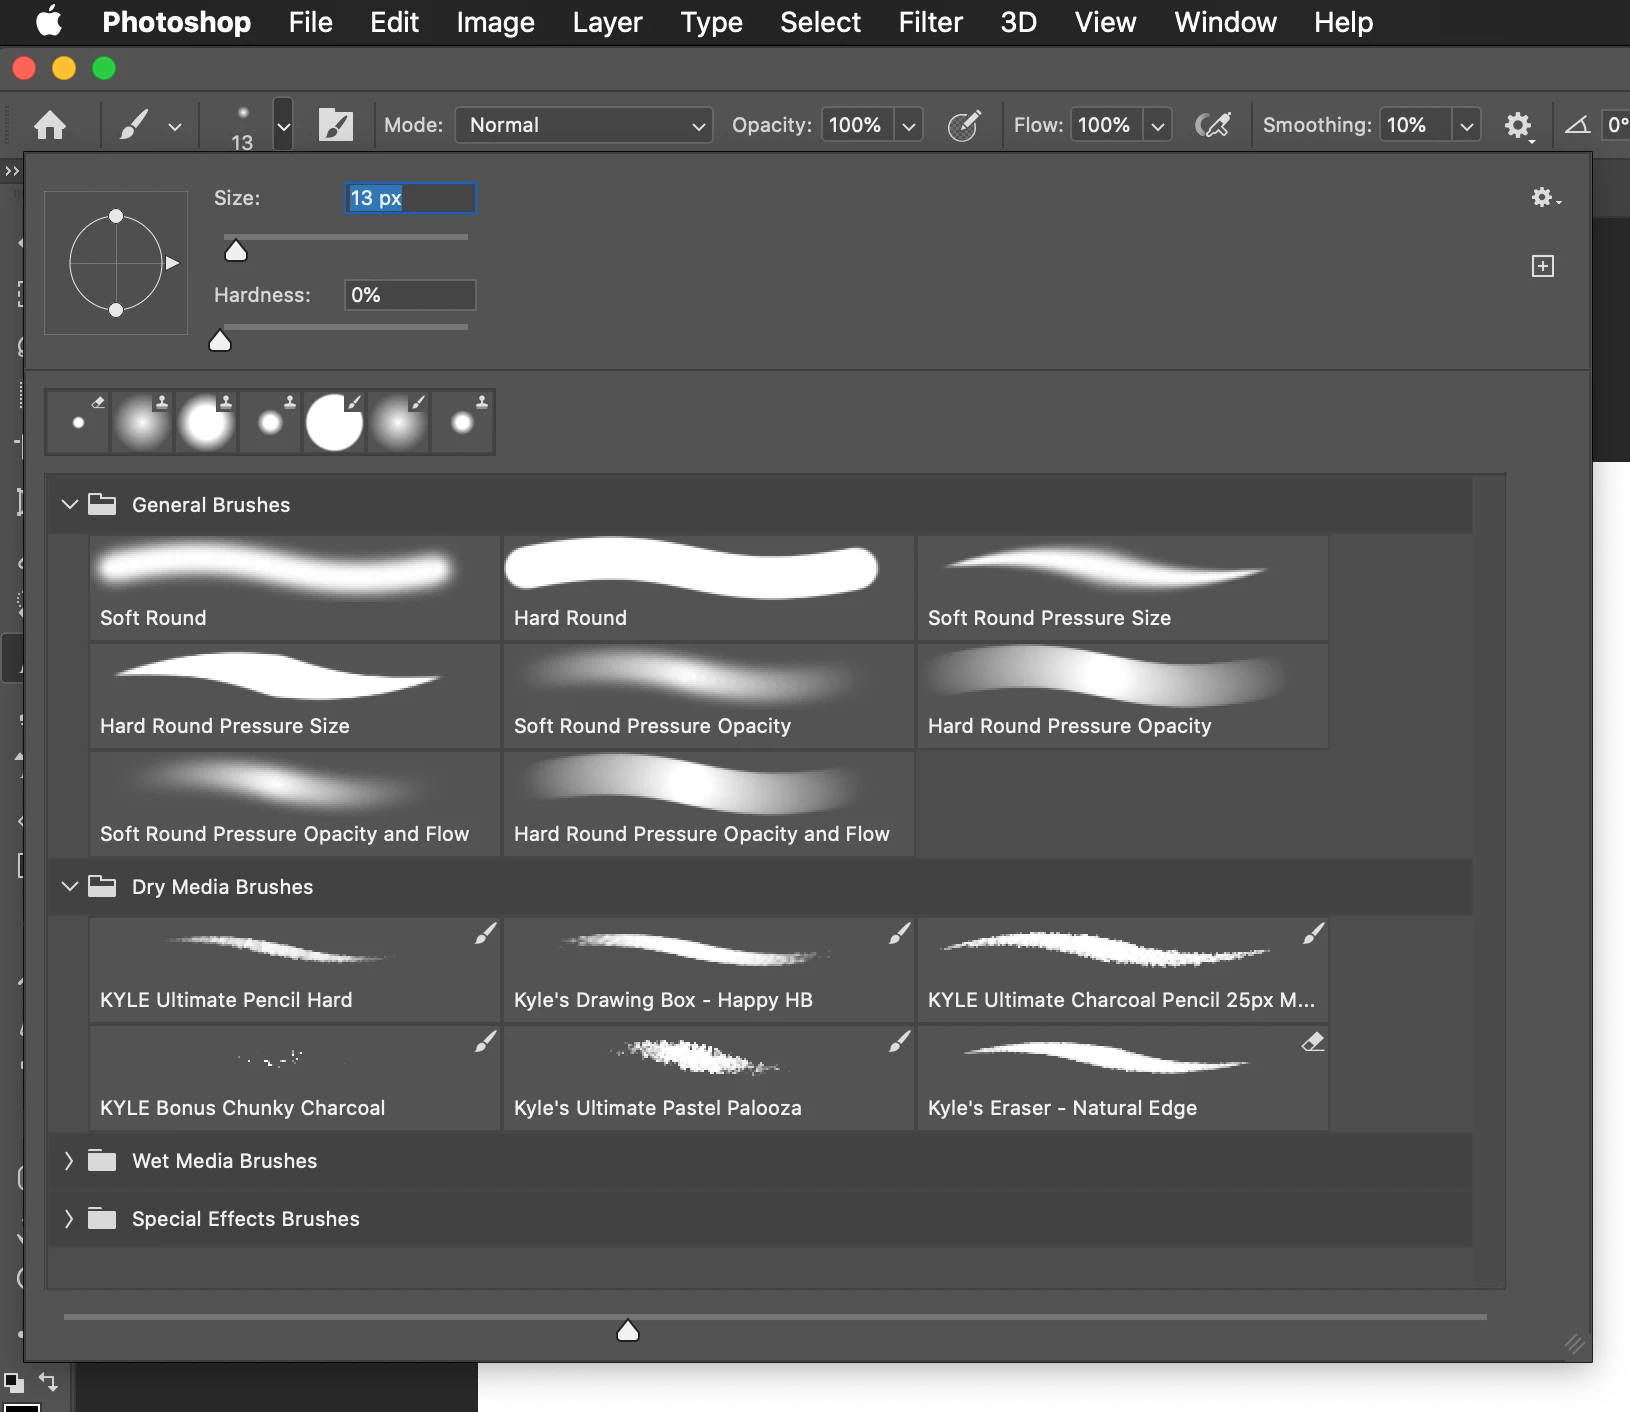Viewport: 1630px width, 1412px height.
Task: Adjust the brush thumbnail size slider
Action: pyautogui.click(x=628, y=1330)
